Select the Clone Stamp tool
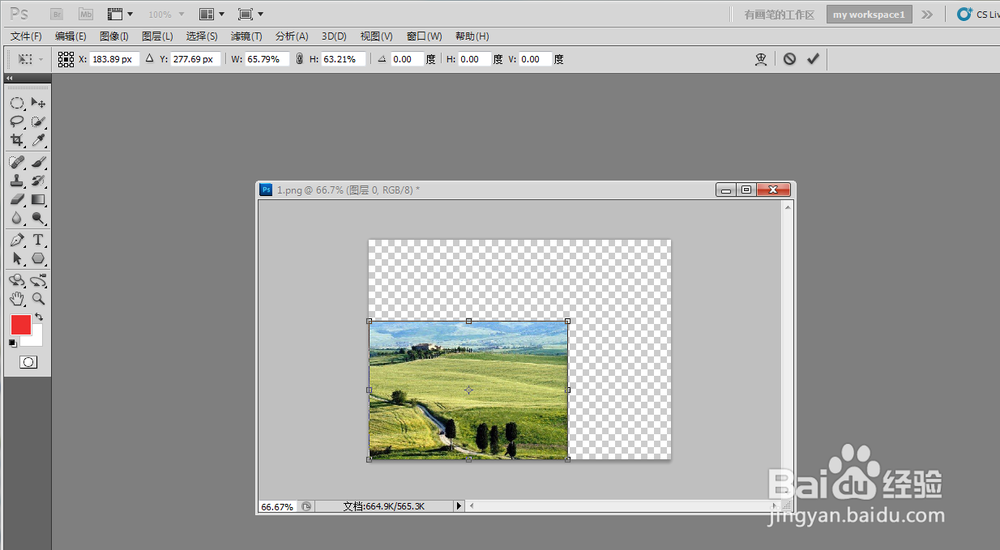The height and width of the screenshot is (550, 1000). tap(17, 181)
